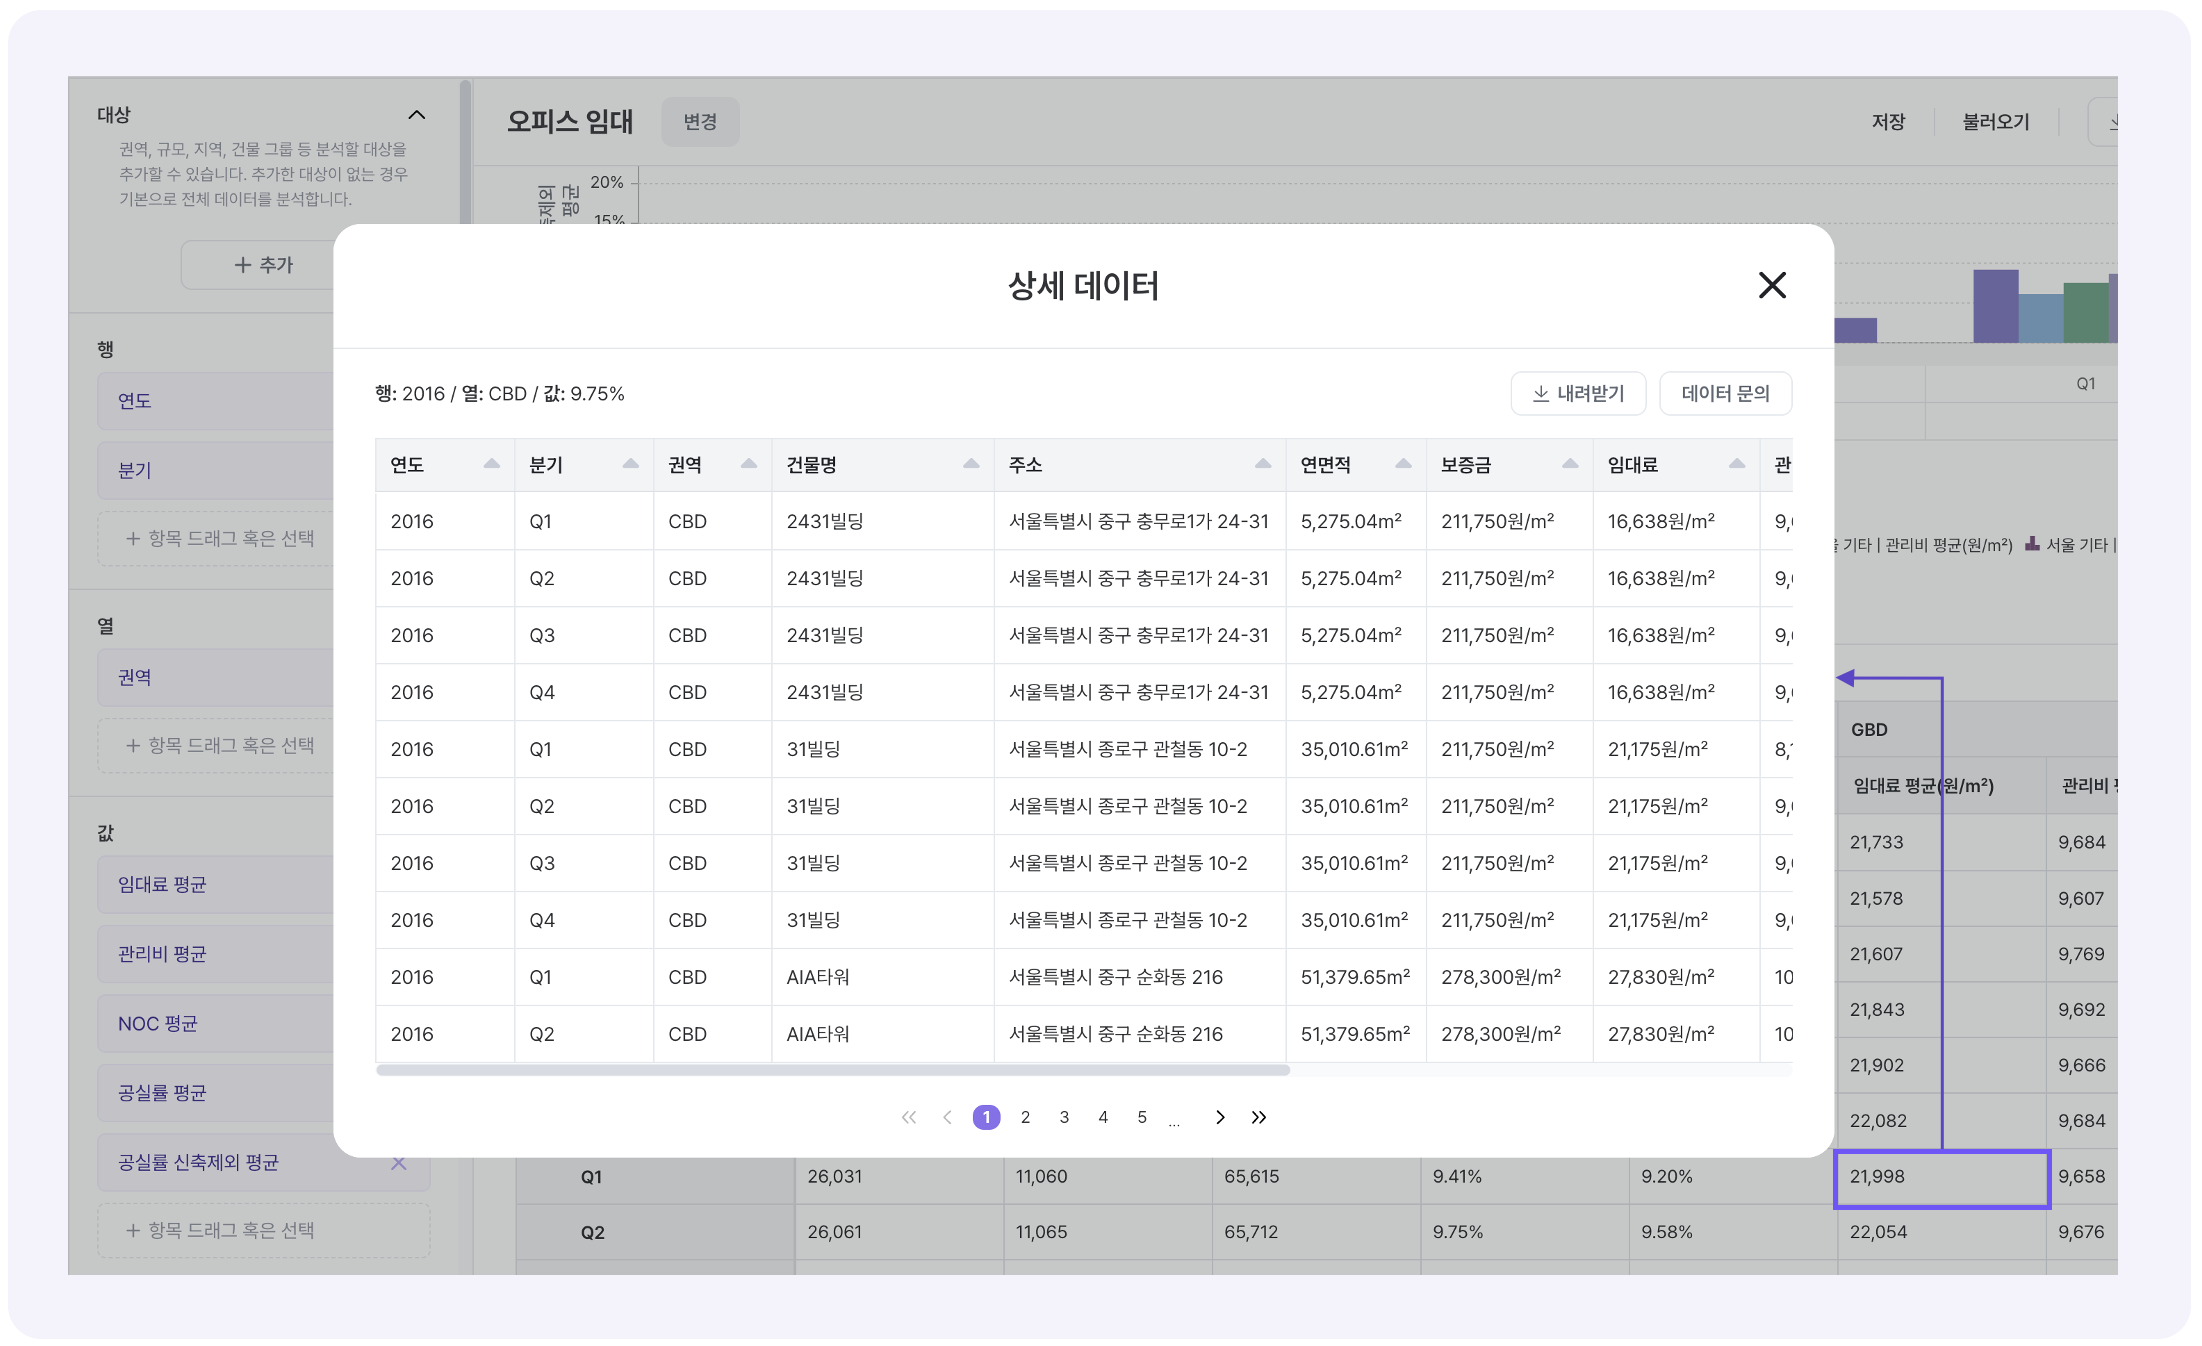
Task: Click the 내려받기 download button
Action: click(1578, 394)
